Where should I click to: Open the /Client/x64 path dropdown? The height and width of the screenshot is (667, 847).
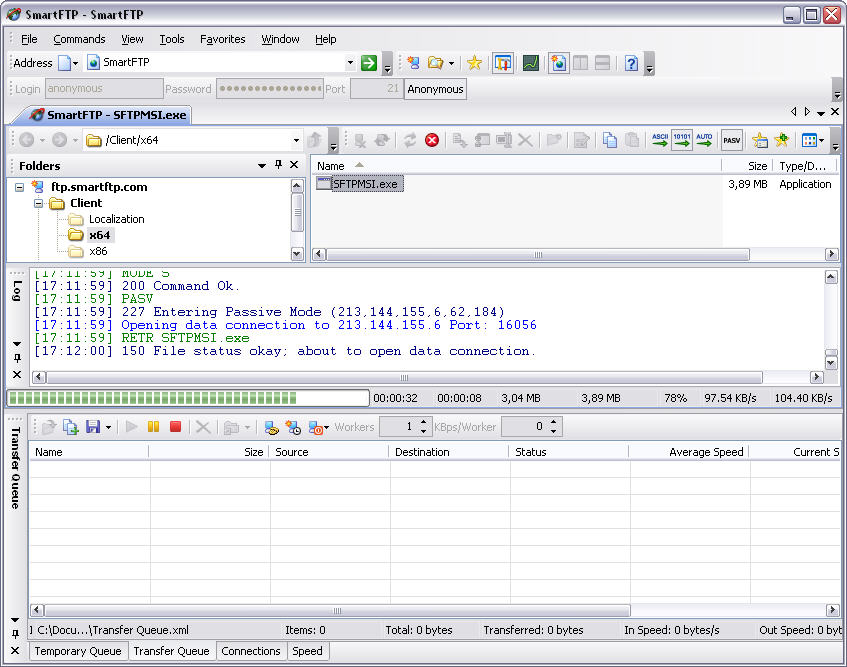click(296, 140)
